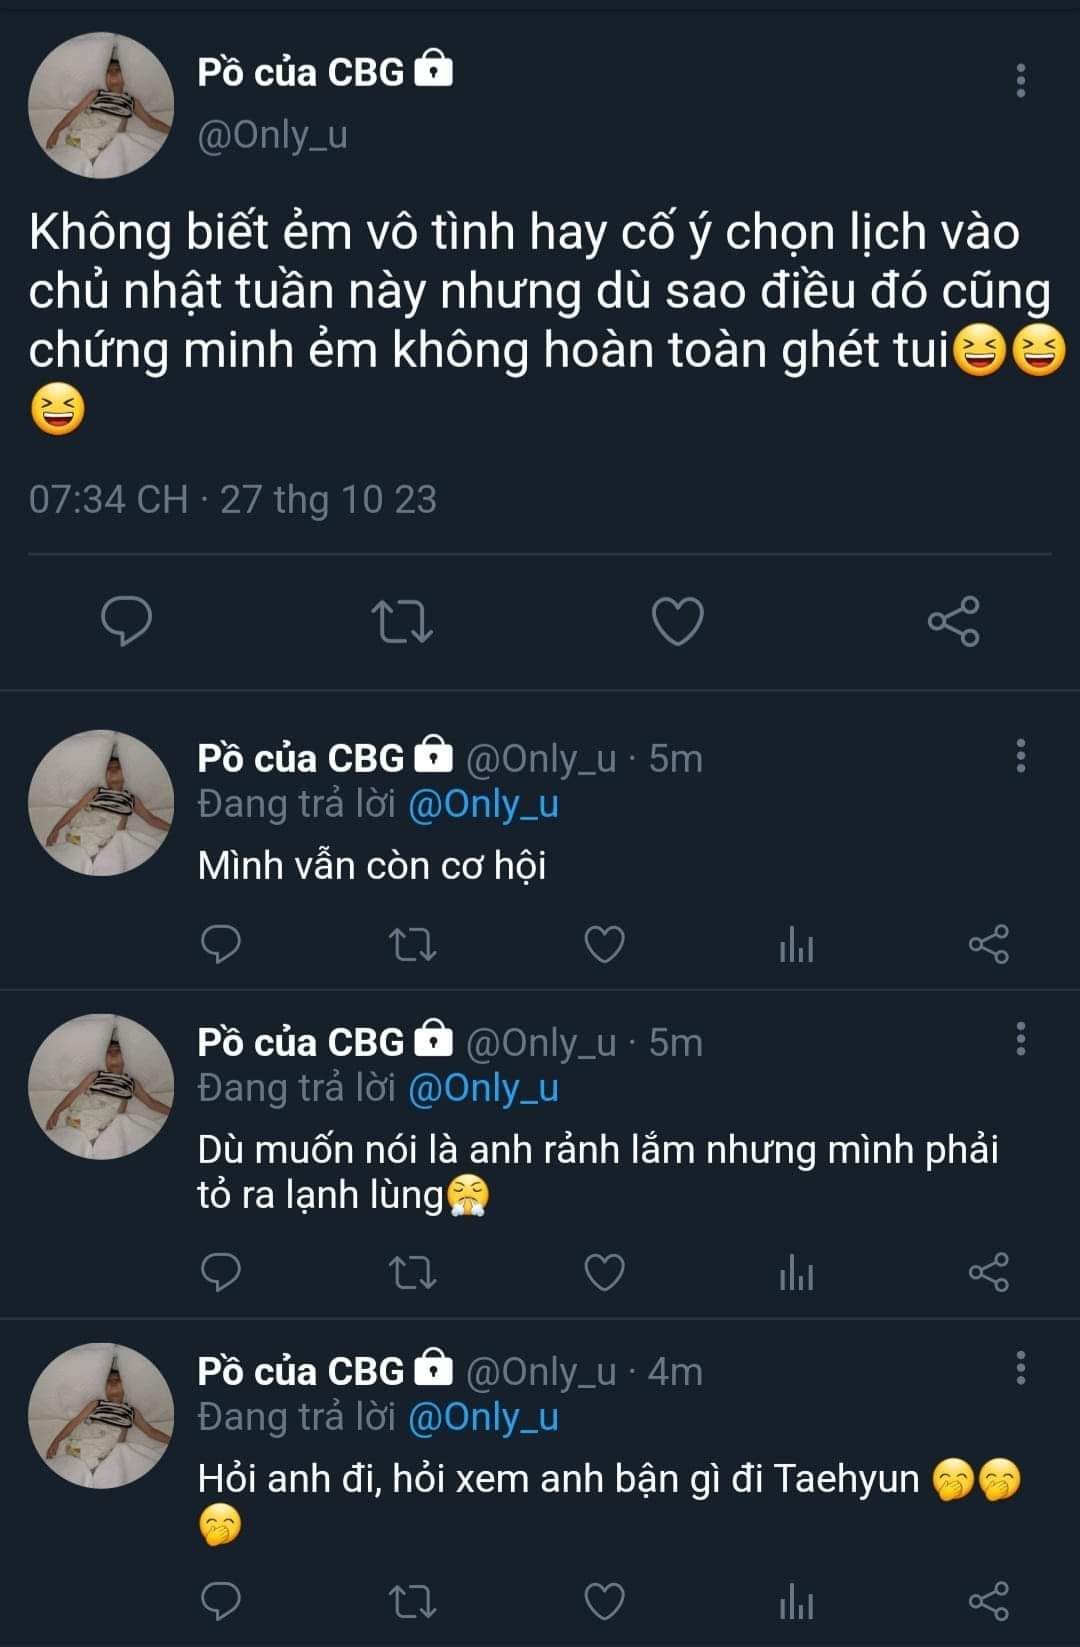Image resolution: width=1080 pixels, height=1647 pixels.
Task: Retweet the main tweet
Action: [x=402, y=621]
